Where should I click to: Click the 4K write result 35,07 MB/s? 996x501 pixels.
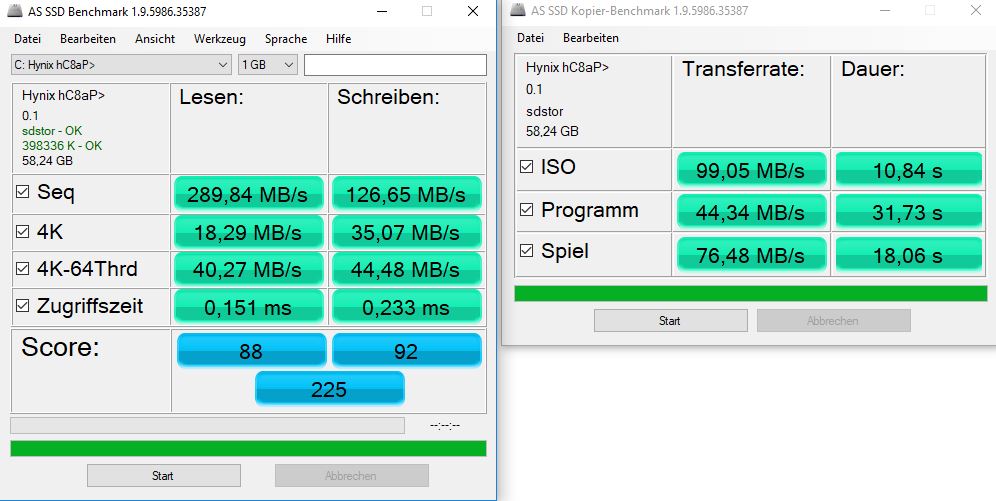[407, 232]
